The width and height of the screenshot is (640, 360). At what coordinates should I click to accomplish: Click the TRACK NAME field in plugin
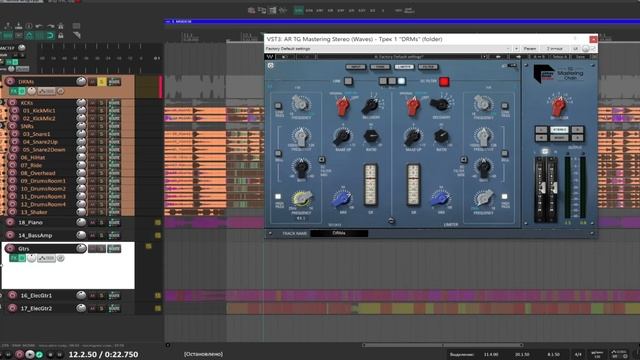point(339,233)
